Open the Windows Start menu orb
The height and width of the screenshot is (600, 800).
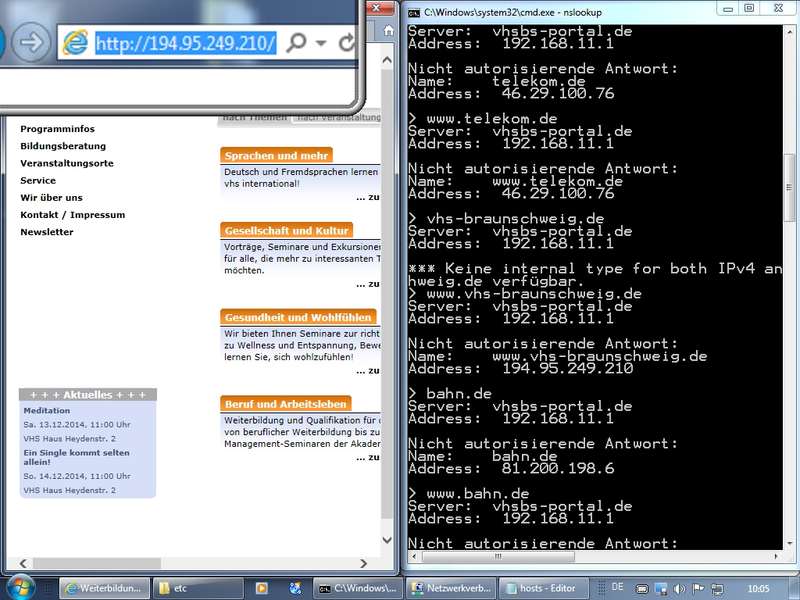pos(20,587)
